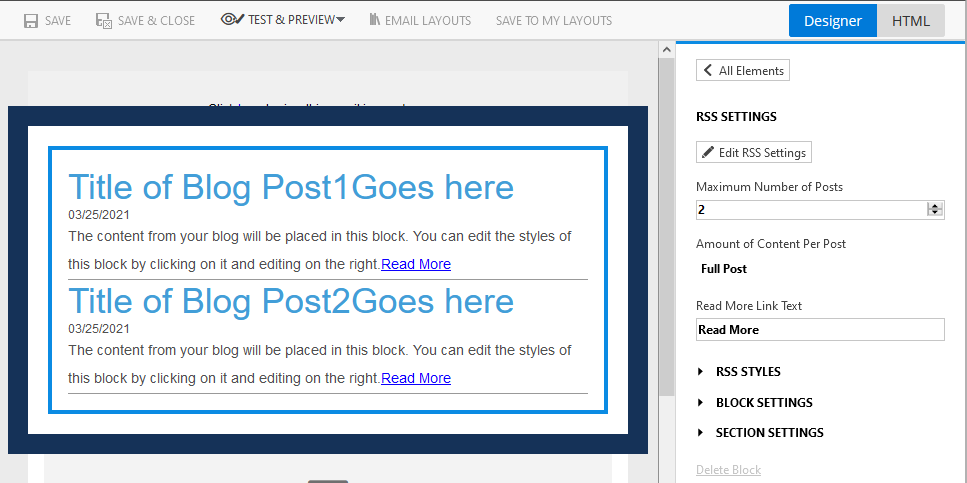Image resolution: width=967 pixels, height=483 pixels.
Task: Click the content paragraph under Blog Post2
Action: 319,364
